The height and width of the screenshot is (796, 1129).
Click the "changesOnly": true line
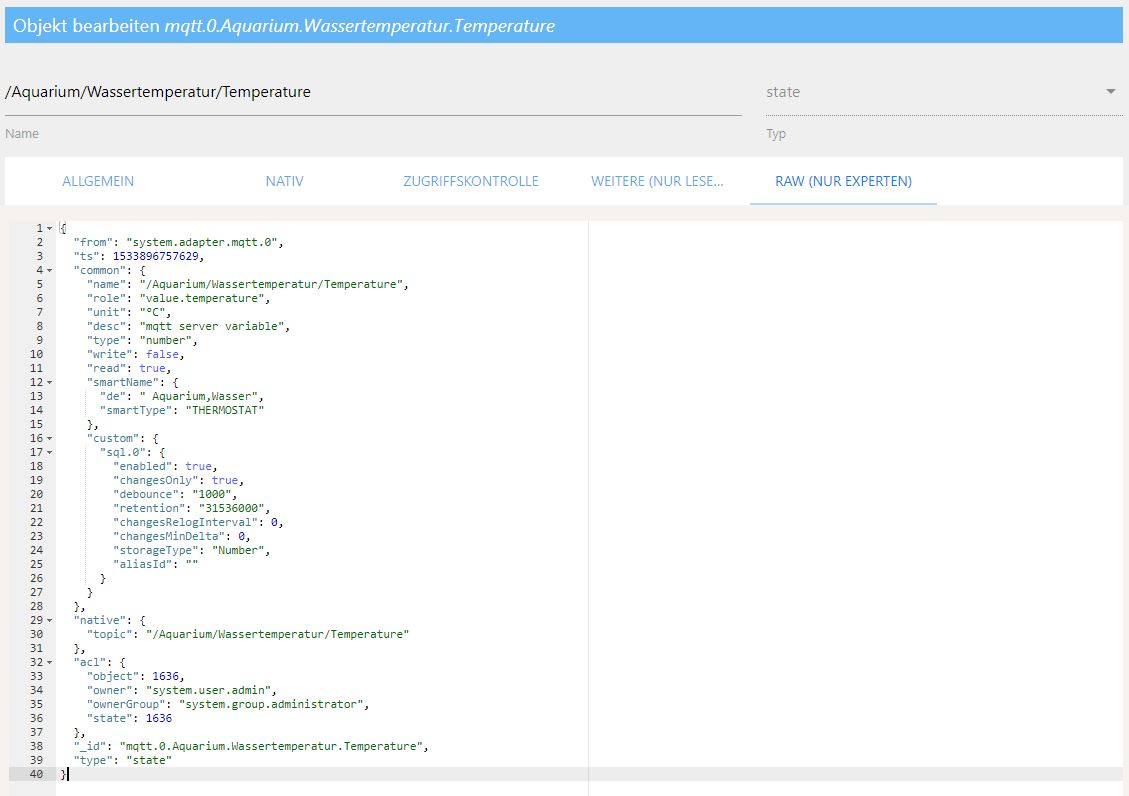point(179,480)
